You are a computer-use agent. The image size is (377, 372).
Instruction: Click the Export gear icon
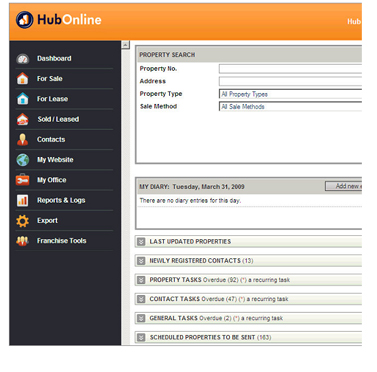click(23, 221)
